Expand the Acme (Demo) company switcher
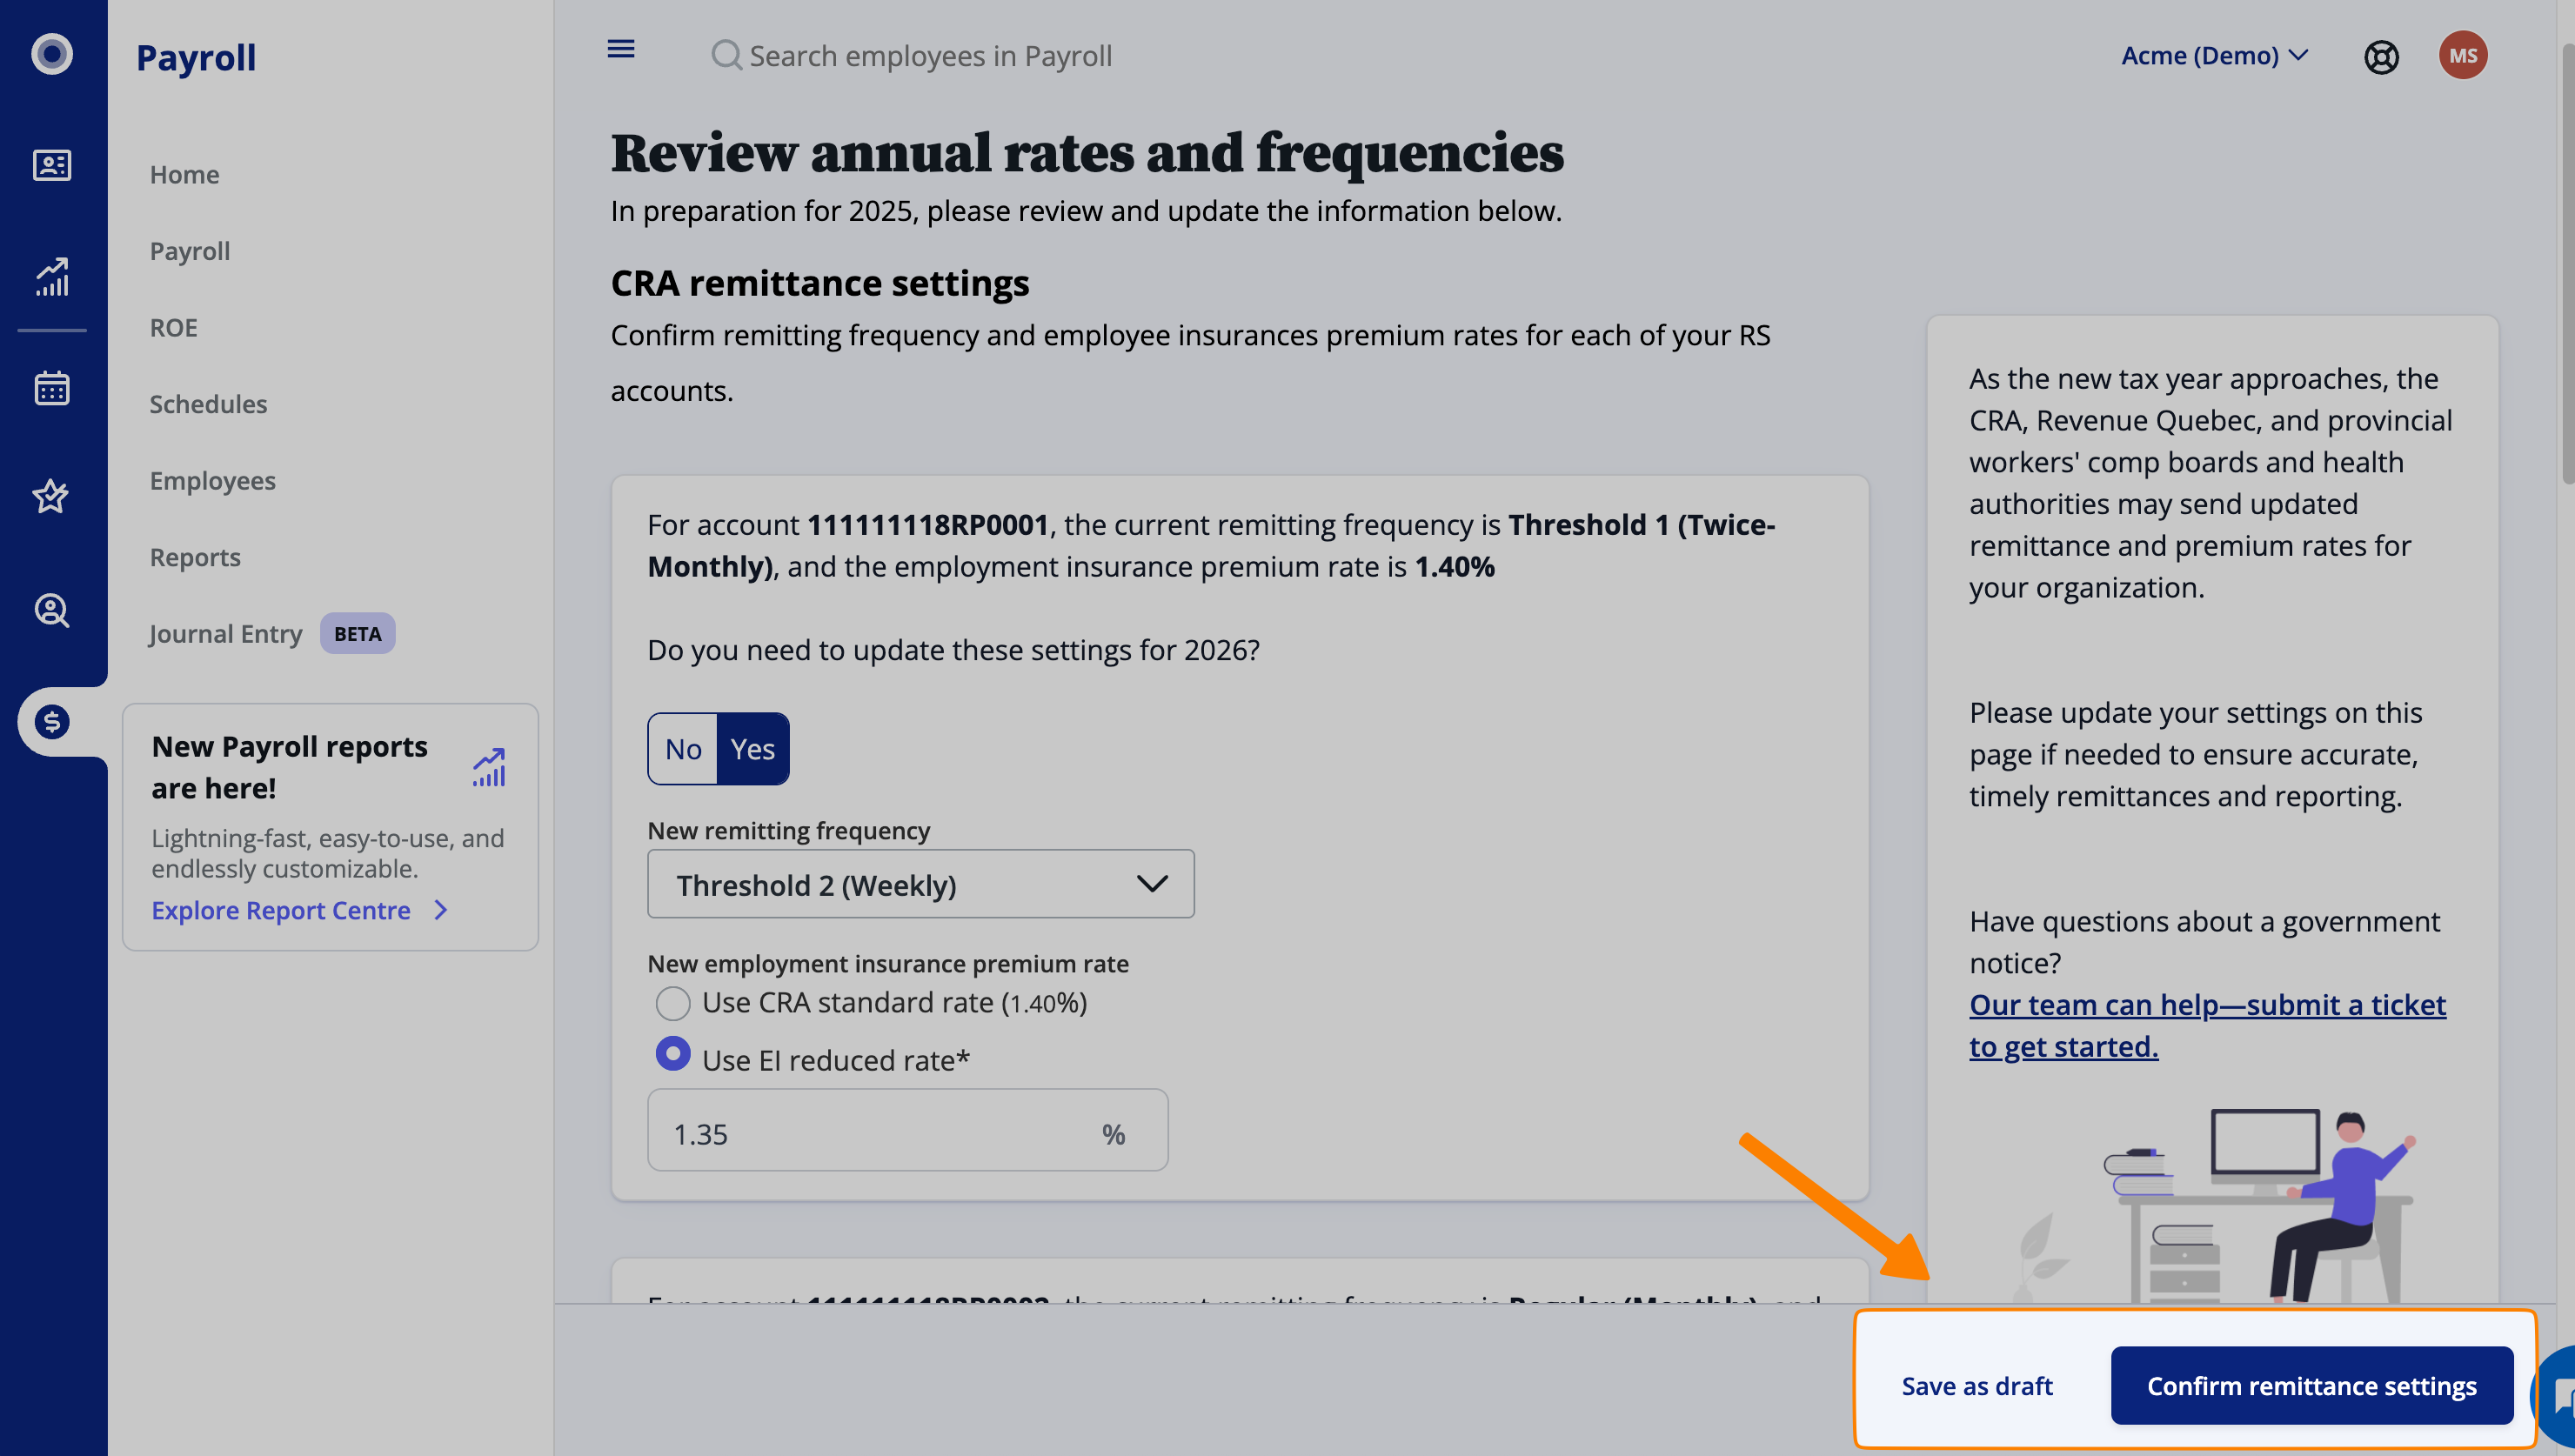 (x=2213, y=56)
